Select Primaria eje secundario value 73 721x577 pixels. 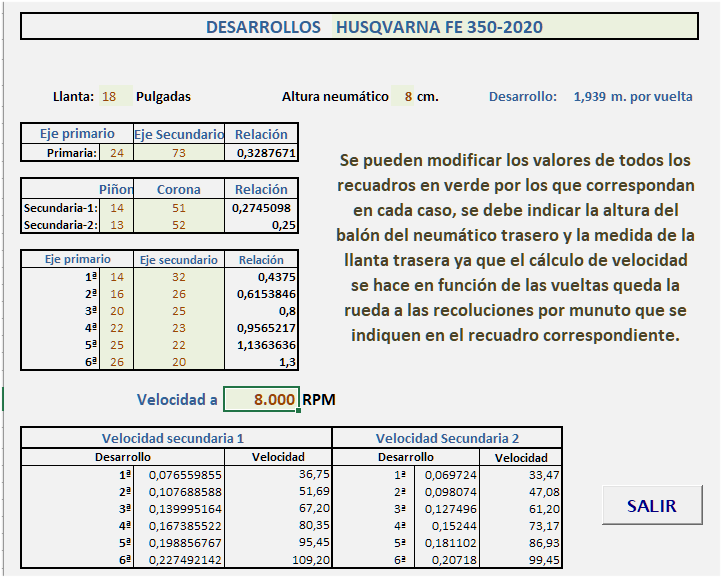point(179,153)
